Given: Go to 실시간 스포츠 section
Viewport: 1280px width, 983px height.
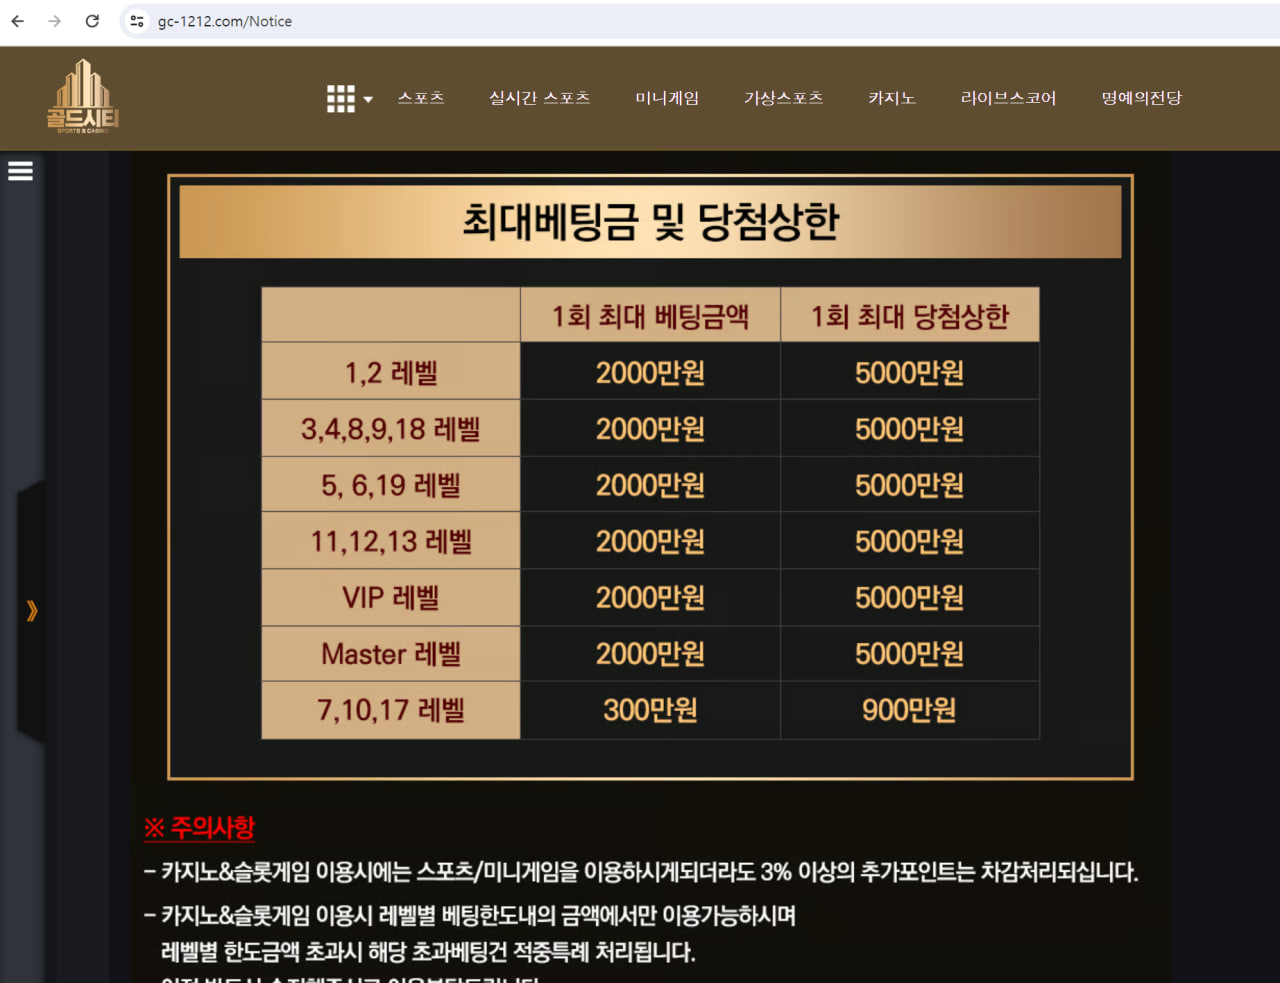Looking at the screenshot, I should 539,98.
